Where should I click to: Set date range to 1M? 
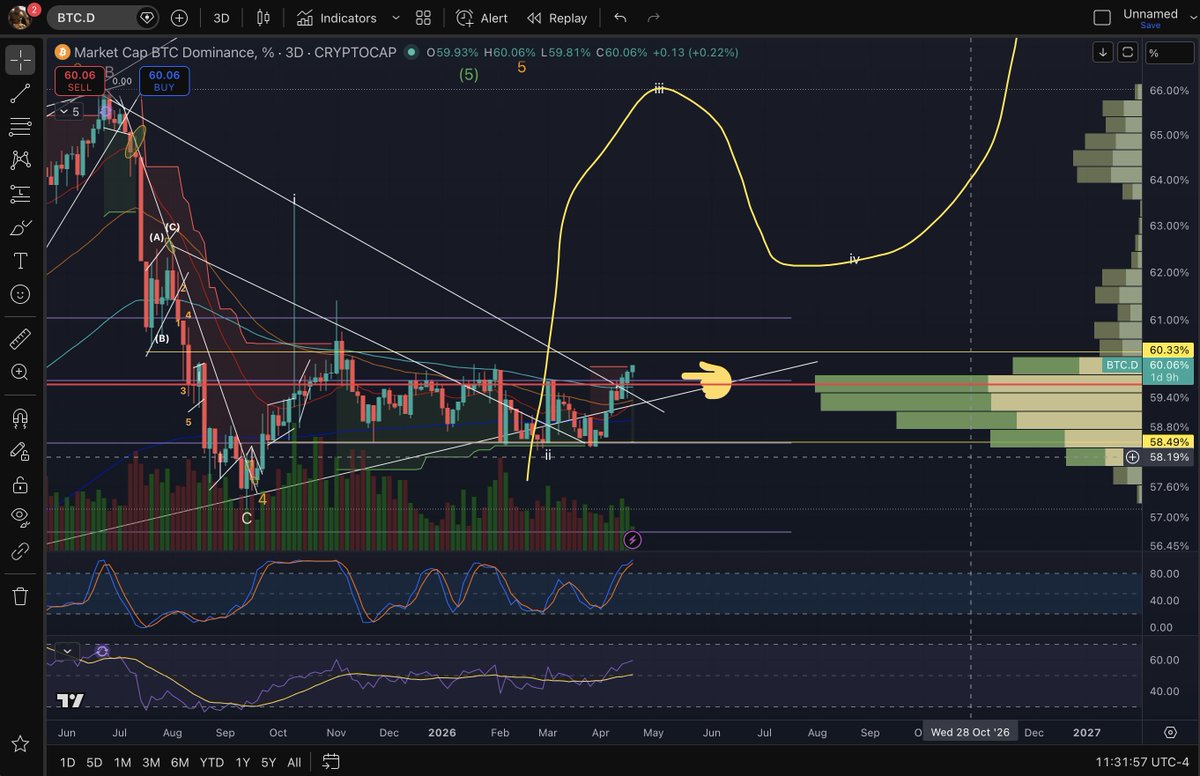coord(122,762)
